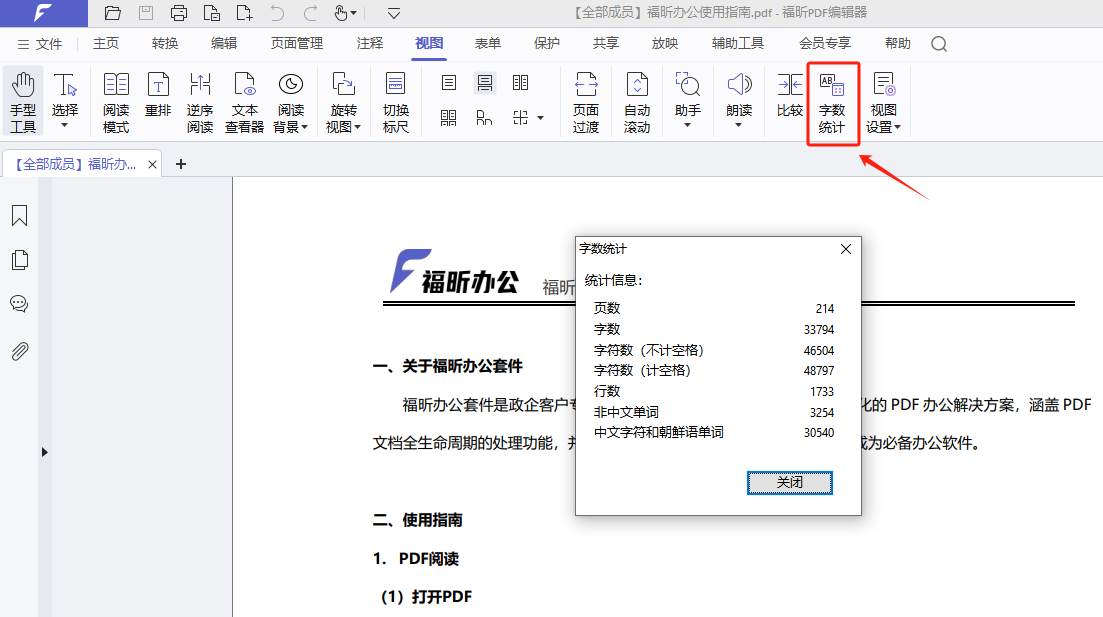Enable Reflow (重排) view

tap(158, 96)
